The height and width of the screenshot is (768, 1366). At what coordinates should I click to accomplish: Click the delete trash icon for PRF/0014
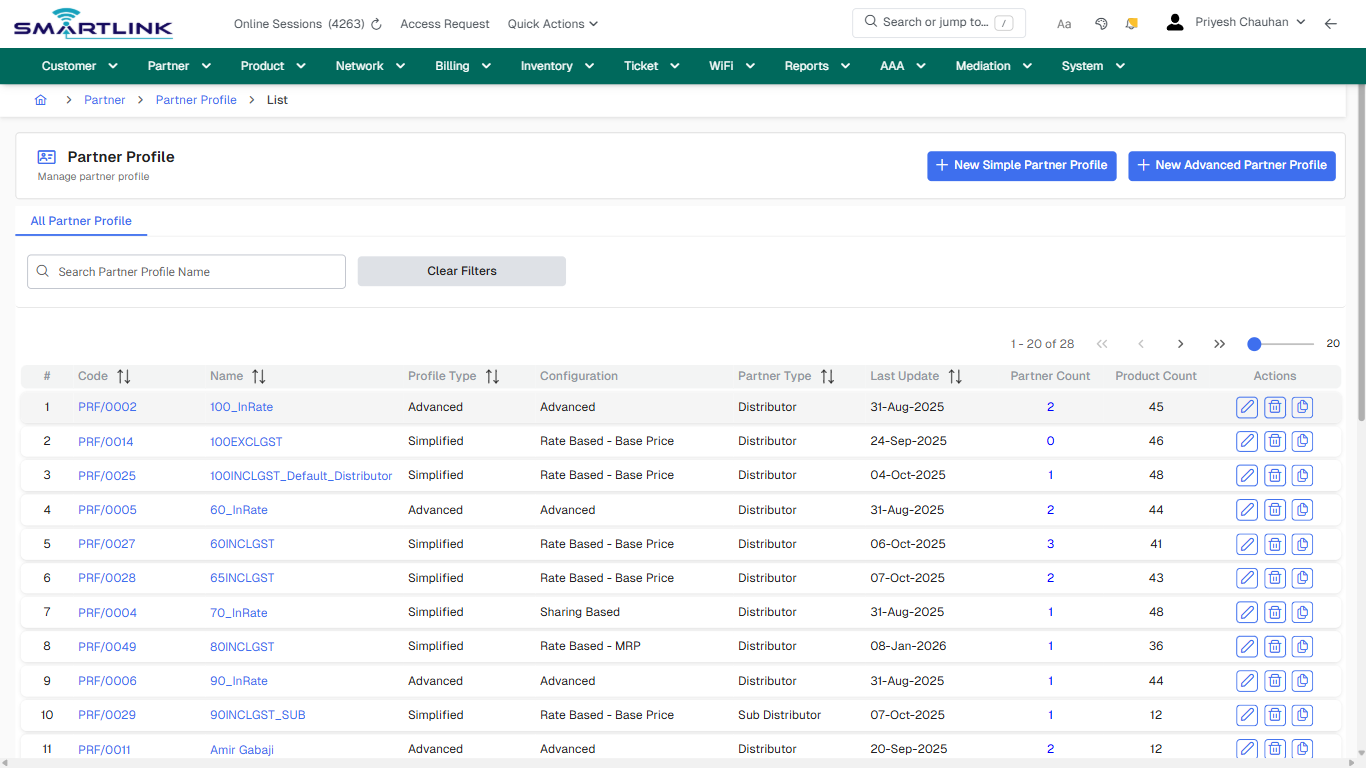point(1274,441)
